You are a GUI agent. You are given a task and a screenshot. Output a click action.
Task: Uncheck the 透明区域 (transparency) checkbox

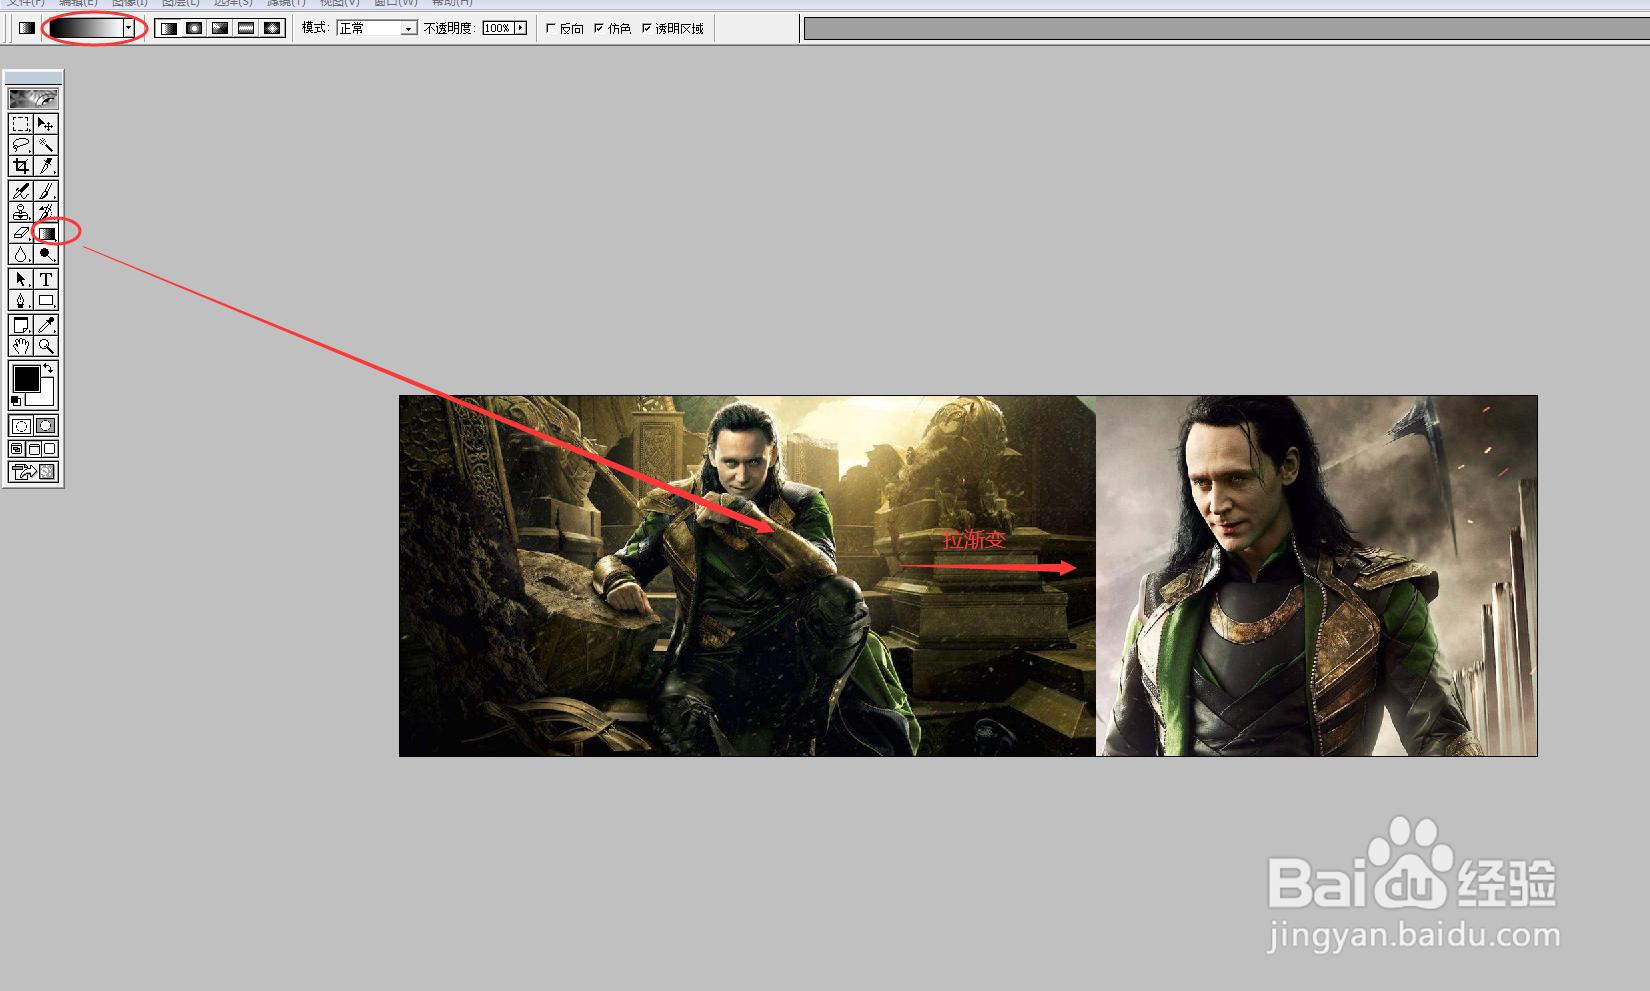647,28
